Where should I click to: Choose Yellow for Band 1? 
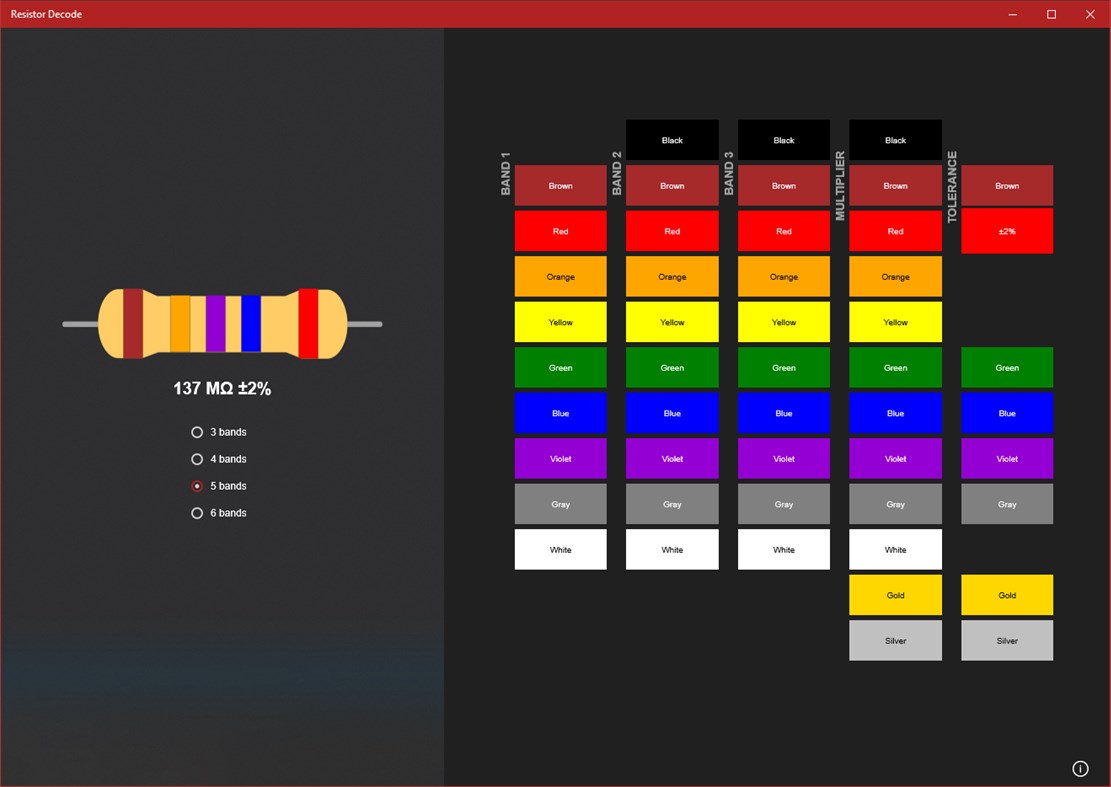pos(560,322)
